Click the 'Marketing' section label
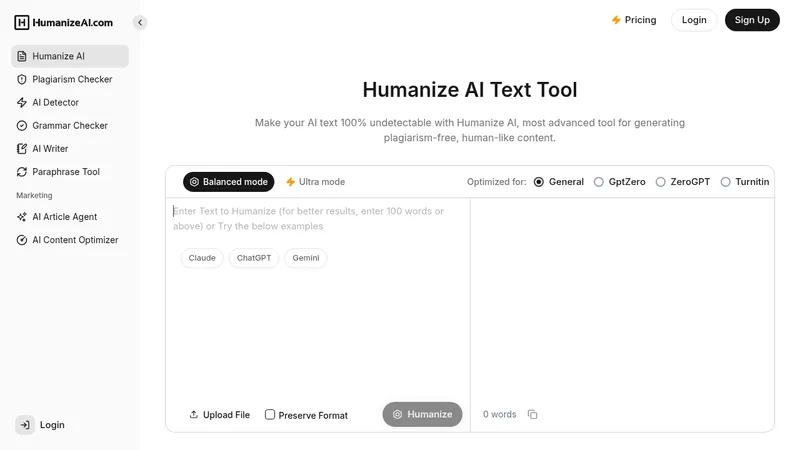 click(x=34, y=195)
